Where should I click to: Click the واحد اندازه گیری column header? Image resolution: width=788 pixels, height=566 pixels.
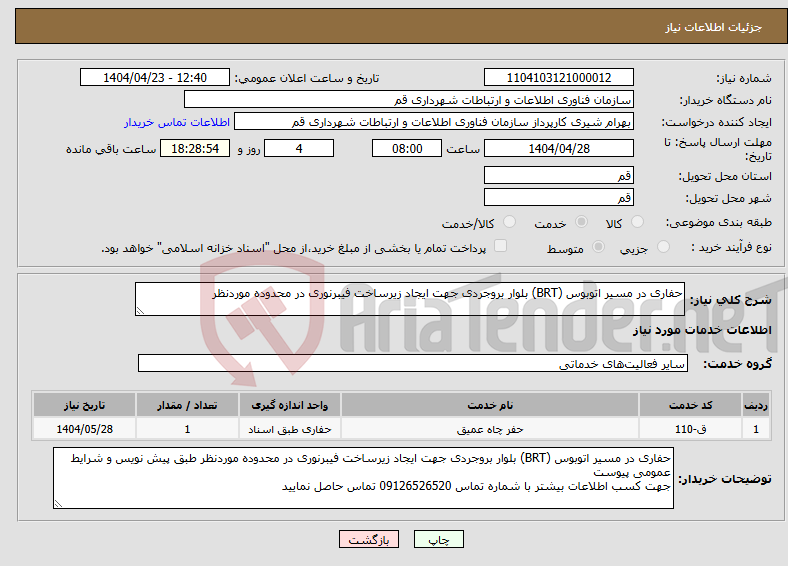[x=289, y=405]
